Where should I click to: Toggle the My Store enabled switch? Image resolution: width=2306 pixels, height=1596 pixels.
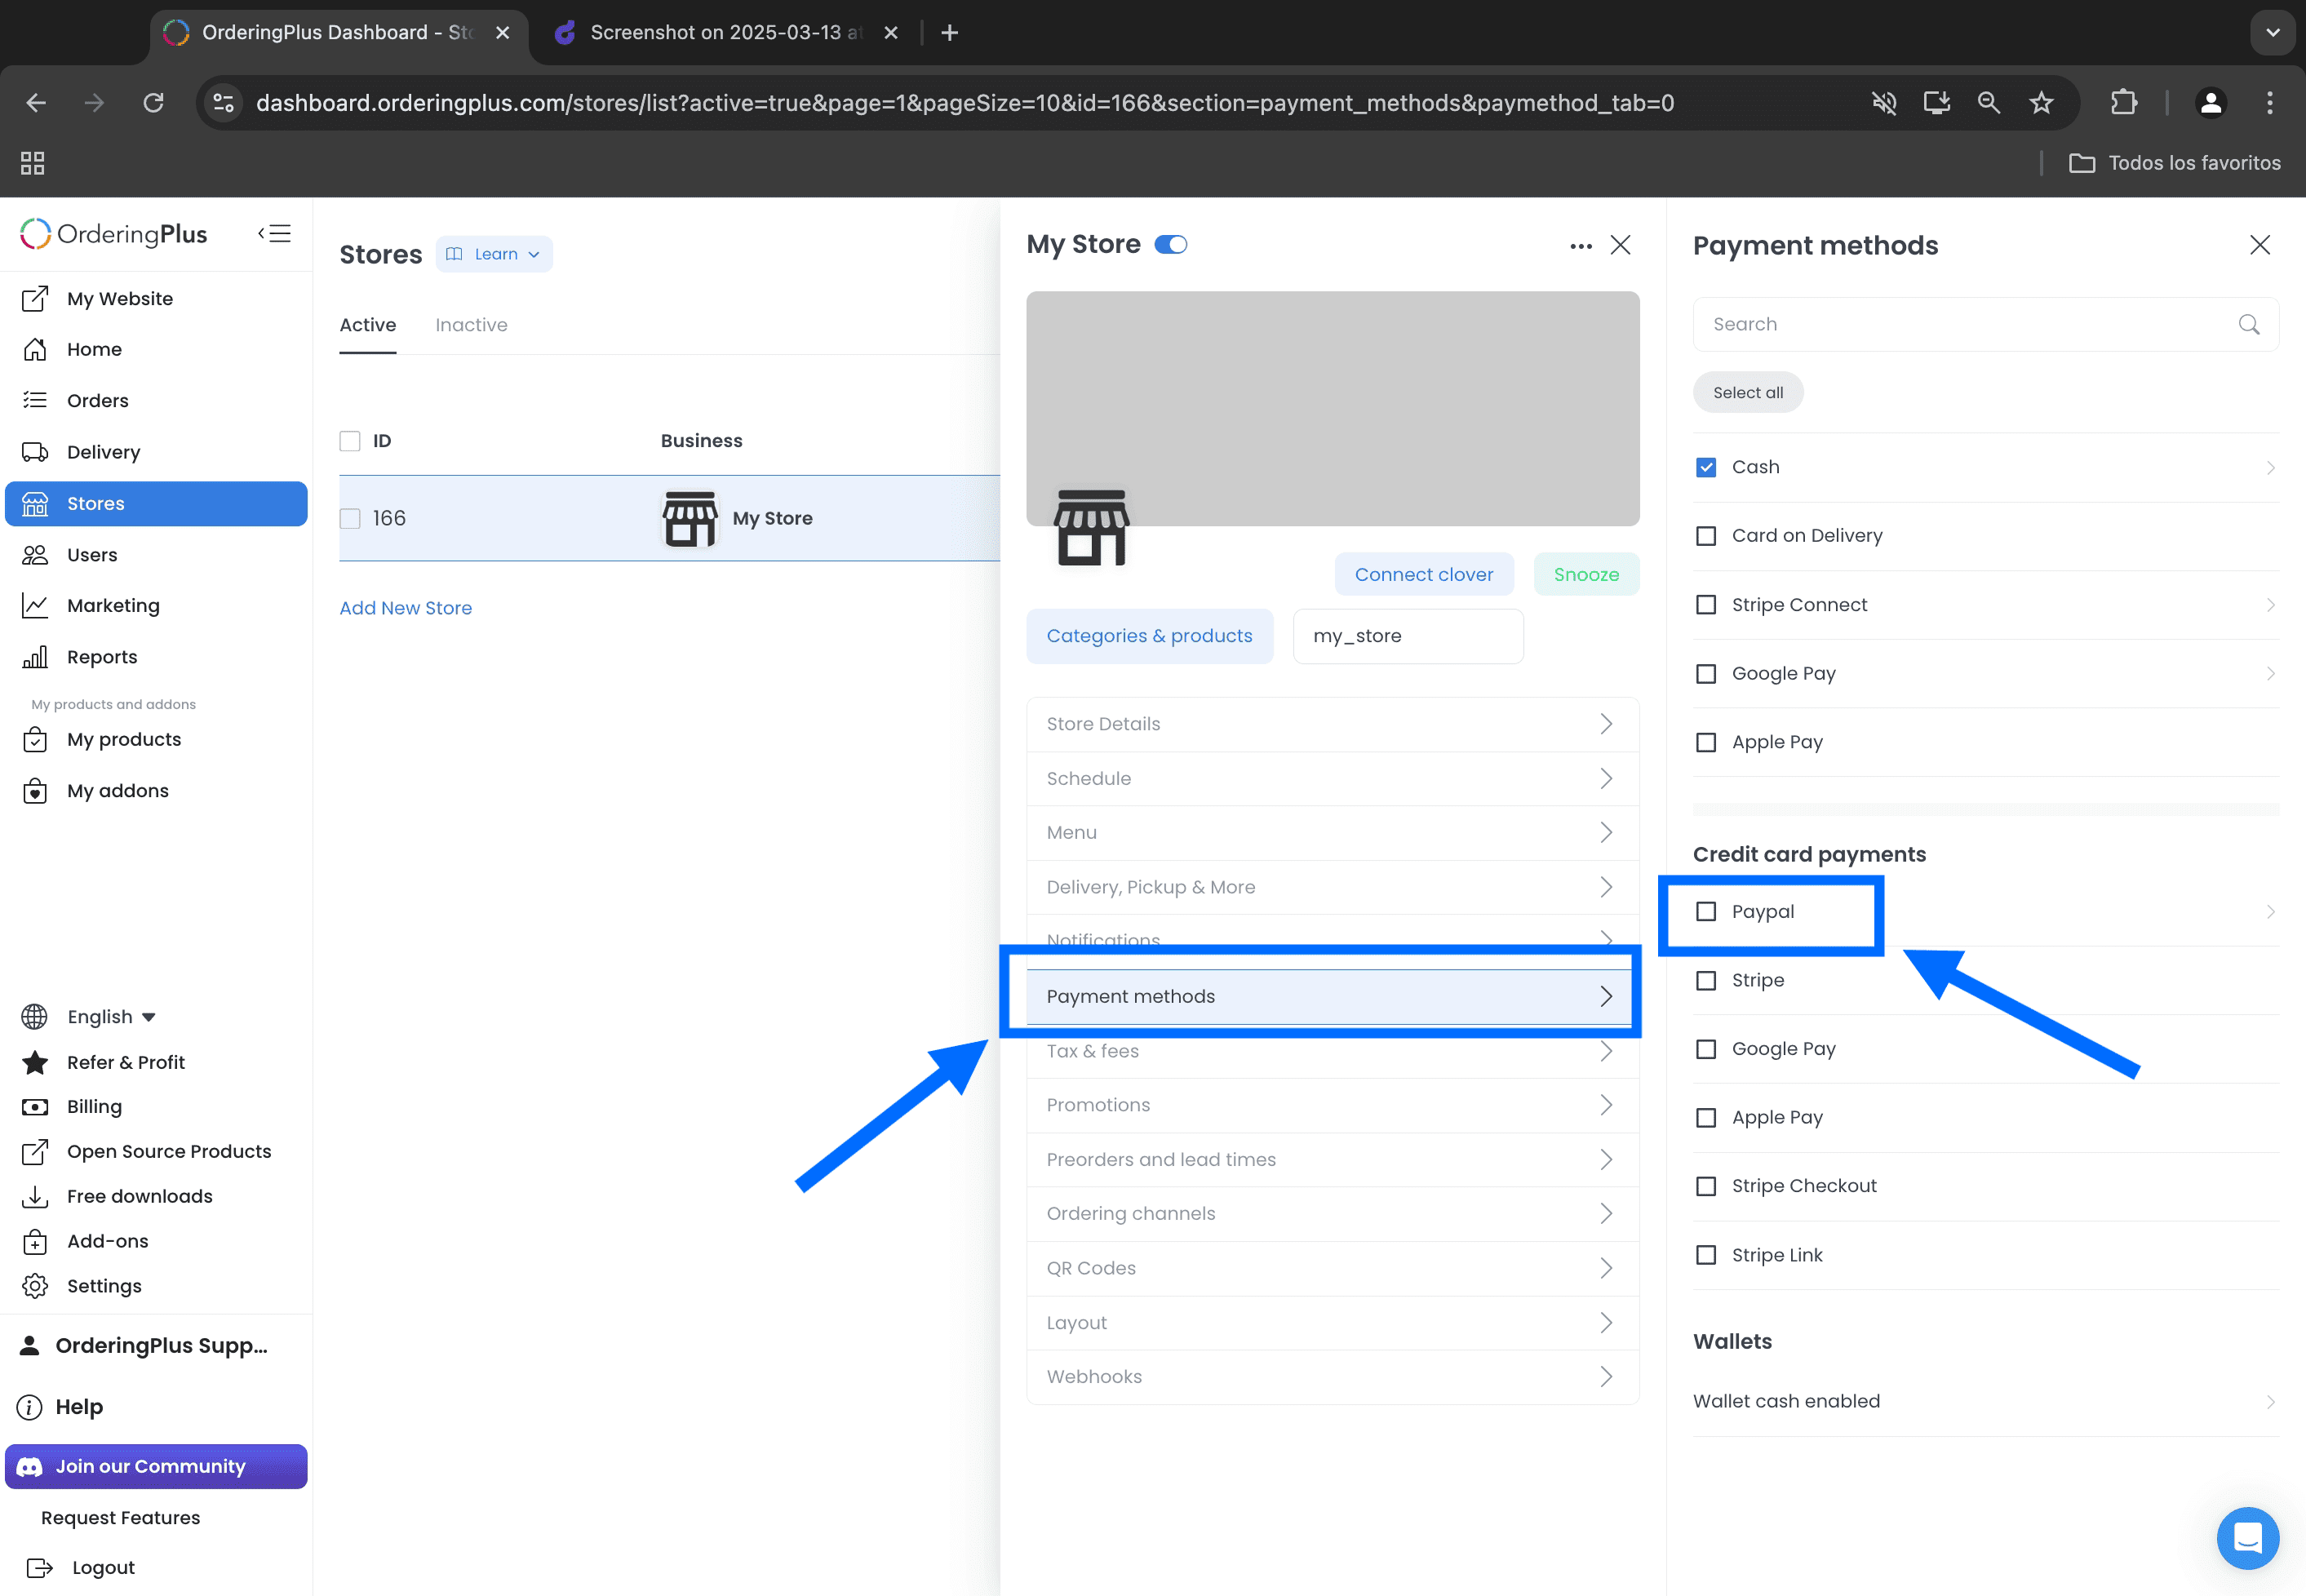1170,245
